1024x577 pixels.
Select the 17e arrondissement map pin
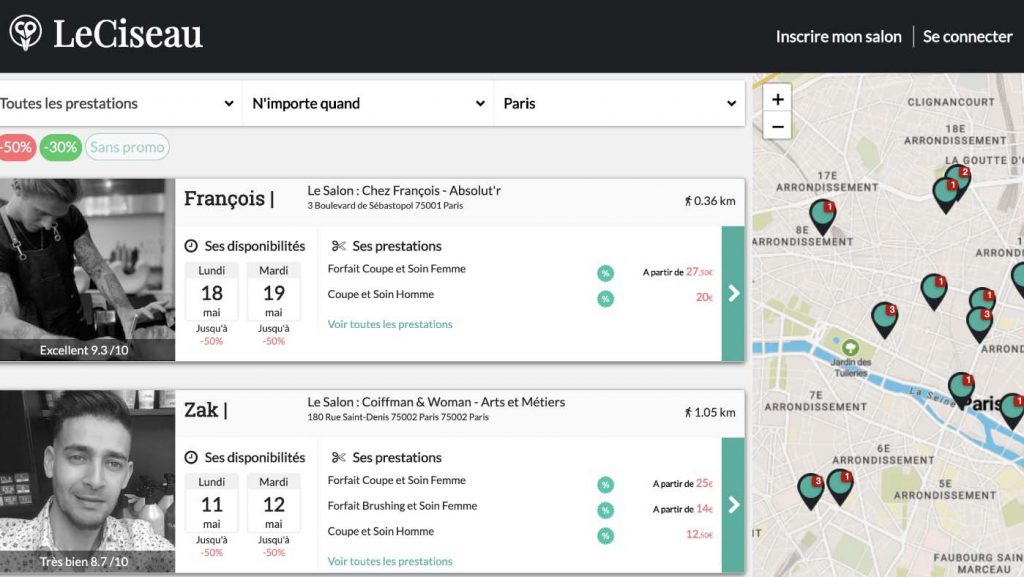[822, 217]
